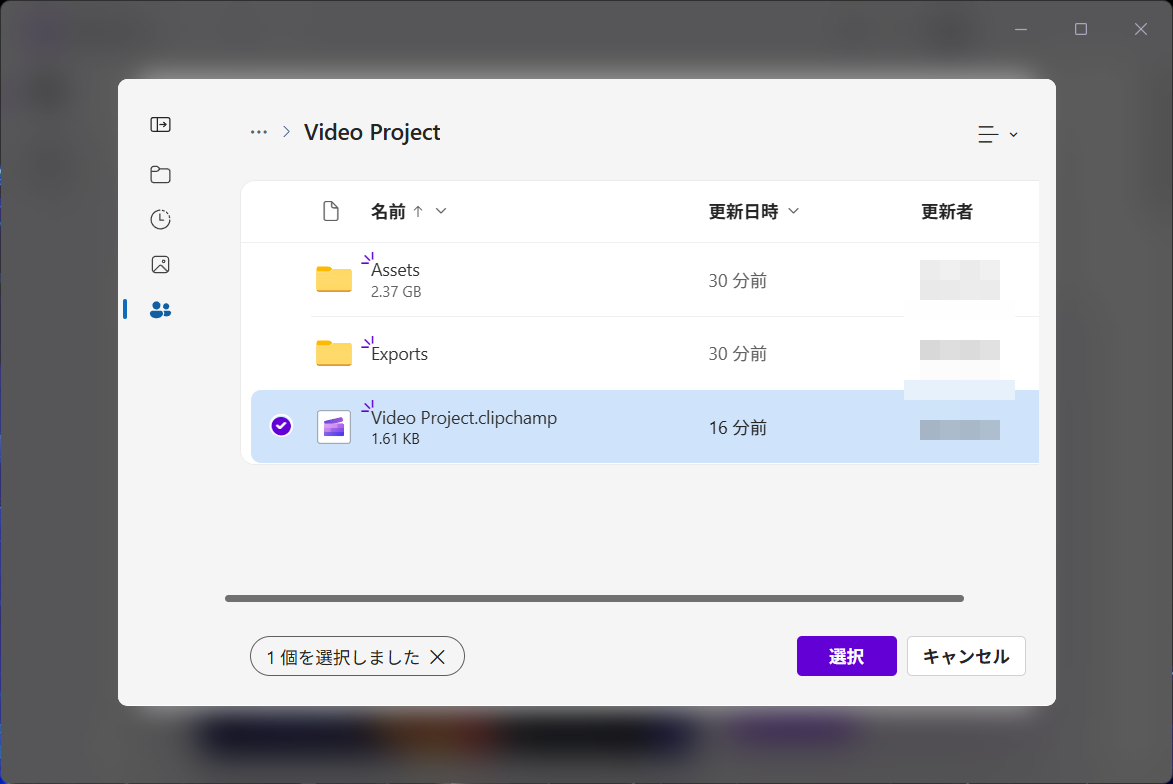
Task: Click the horizontal scrollbar
Action: 594,598
